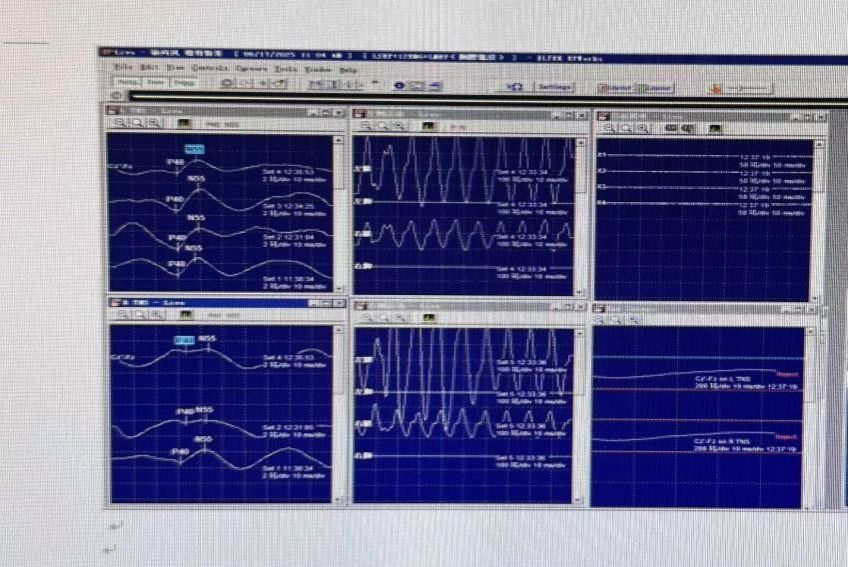This screenshot has width=848, height=567.
Task: Click the first button on main toolbar's left
Action: [x=127, y=83]
